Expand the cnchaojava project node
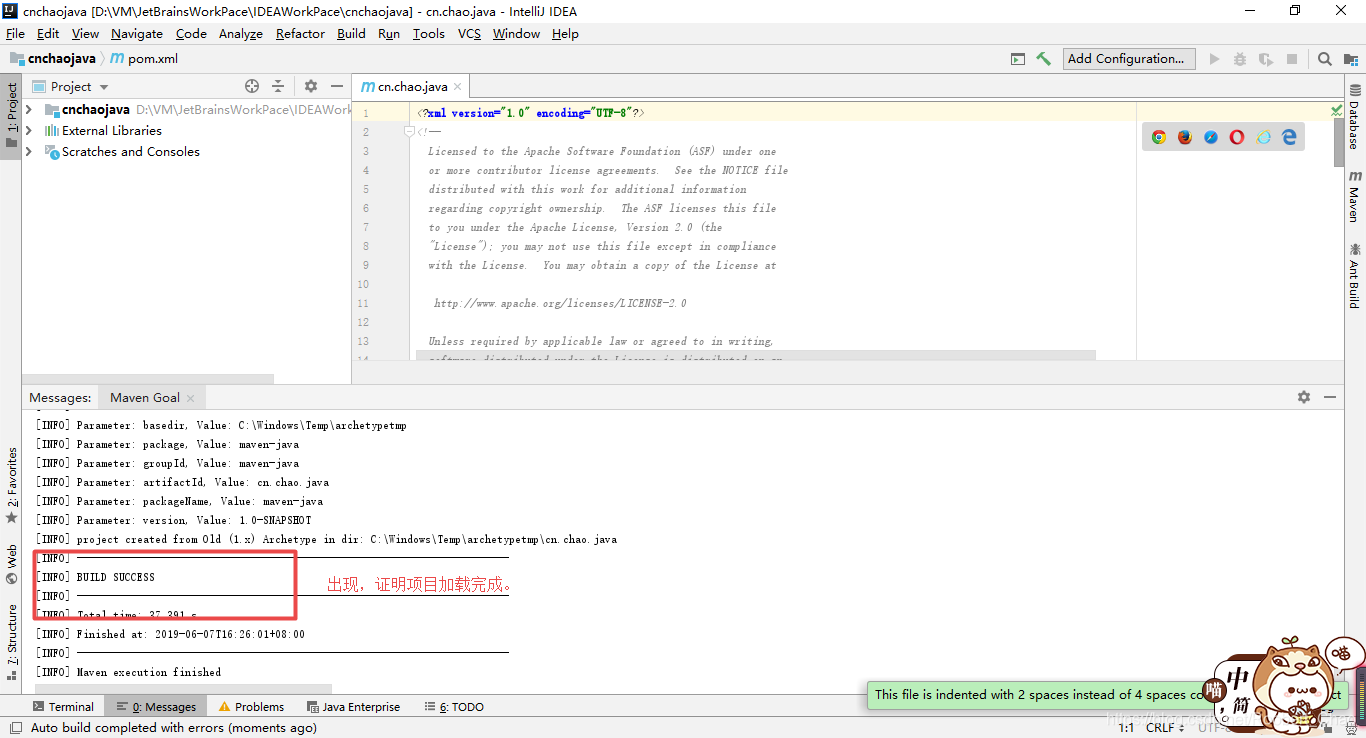The height and width of the screenshot is (738, 1366). click(x=29, y=110)
